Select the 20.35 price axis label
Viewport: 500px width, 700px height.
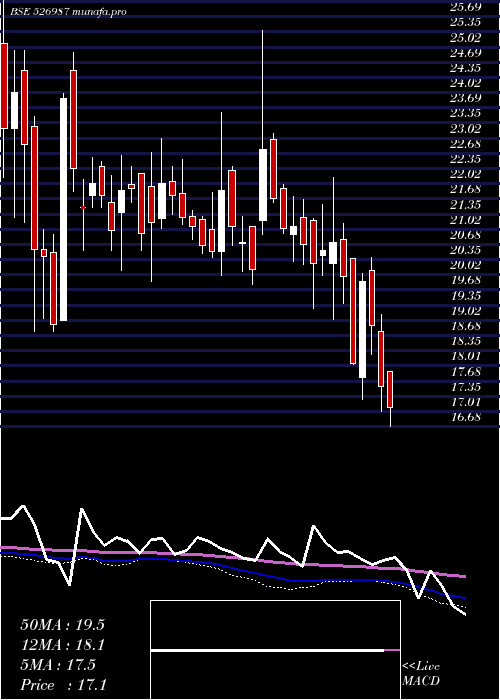click(x=465, y=250)
